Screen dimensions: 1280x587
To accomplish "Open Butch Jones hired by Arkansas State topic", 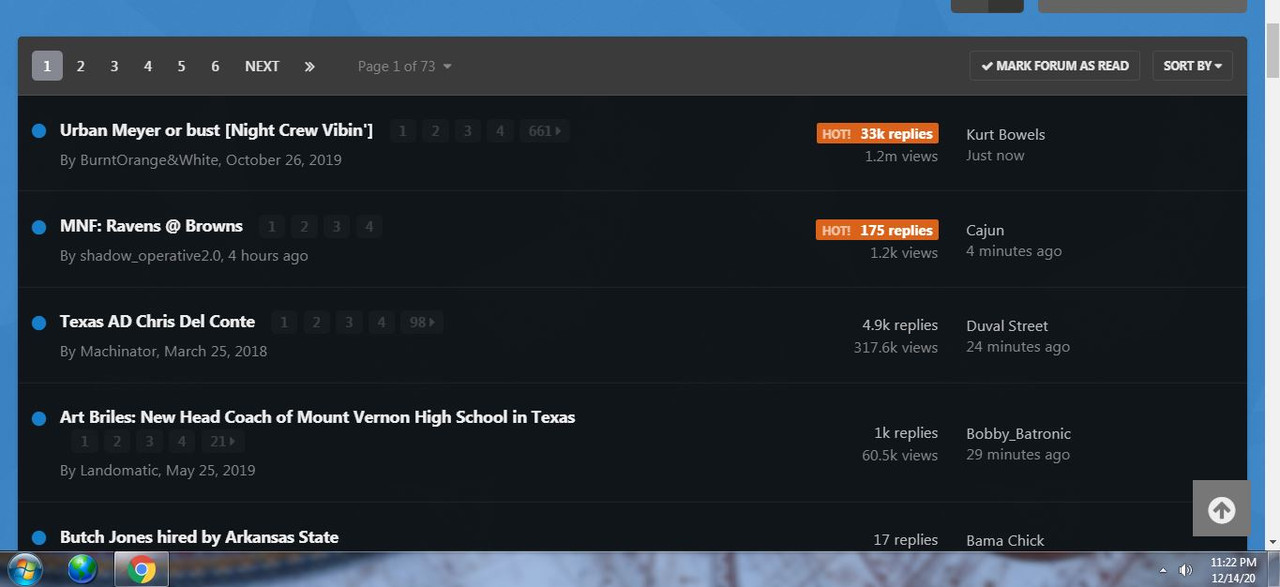I will [199, 537].
